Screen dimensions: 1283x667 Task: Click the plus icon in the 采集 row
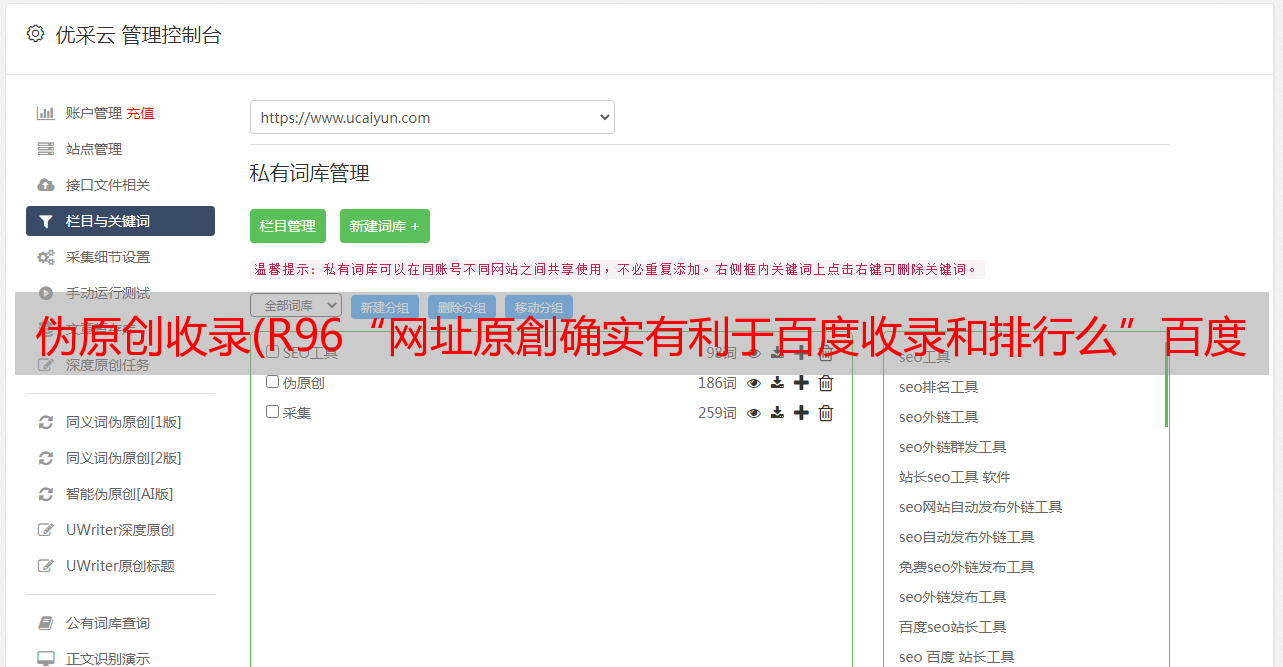[x=801, y=413]
